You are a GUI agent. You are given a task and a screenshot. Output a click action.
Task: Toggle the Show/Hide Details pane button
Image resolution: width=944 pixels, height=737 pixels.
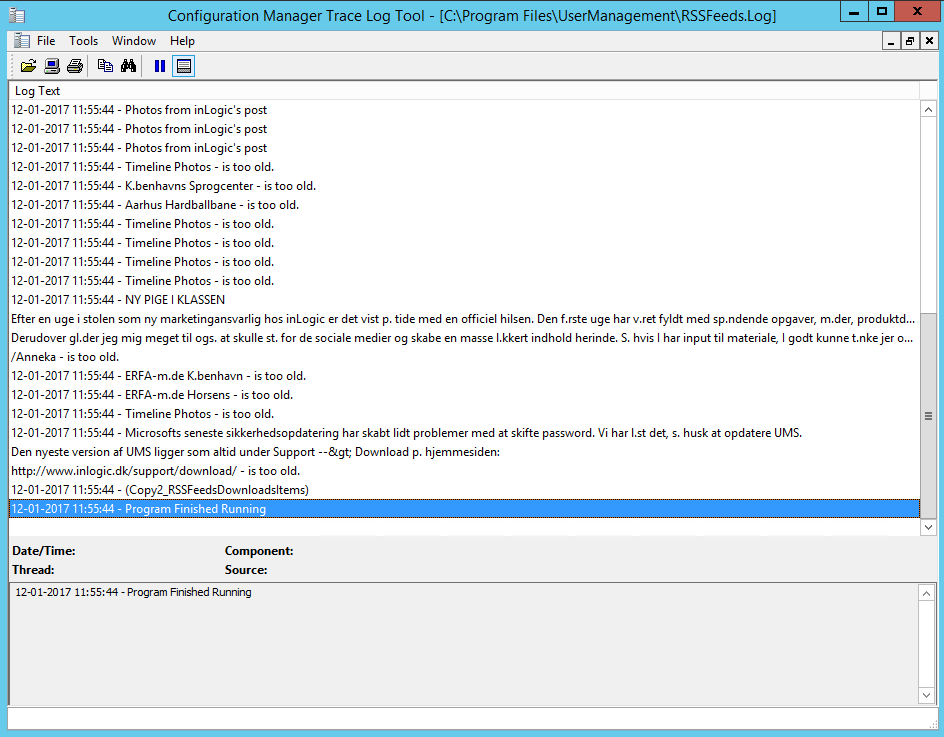click(183, 66)
